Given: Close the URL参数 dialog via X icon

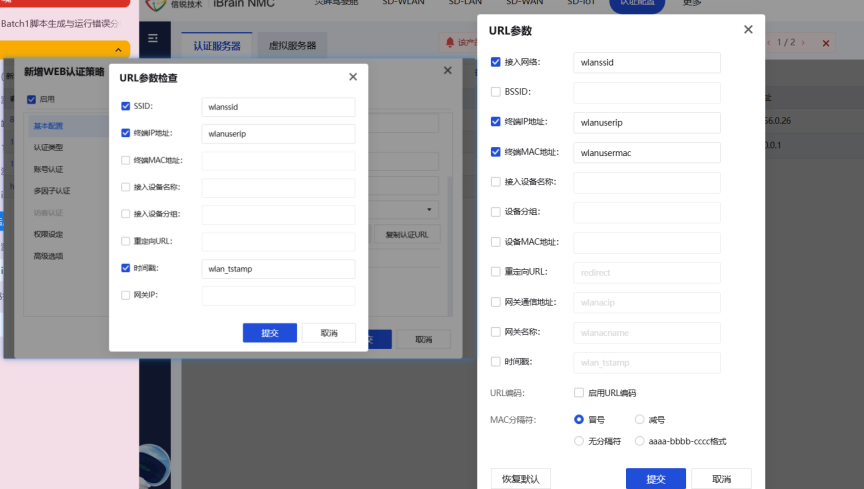Looking at the screenshot, I should [x=748, y=29].
